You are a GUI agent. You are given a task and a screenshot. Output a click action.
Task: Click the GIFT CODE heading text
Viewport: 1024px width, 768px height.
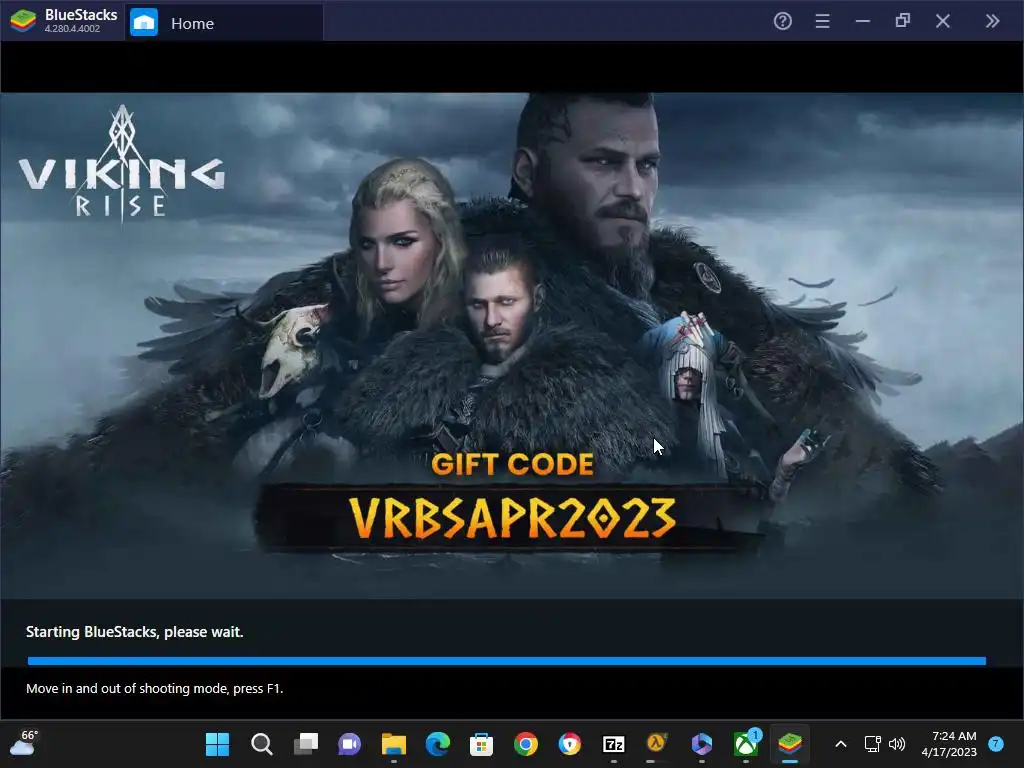tap(513, 464)
